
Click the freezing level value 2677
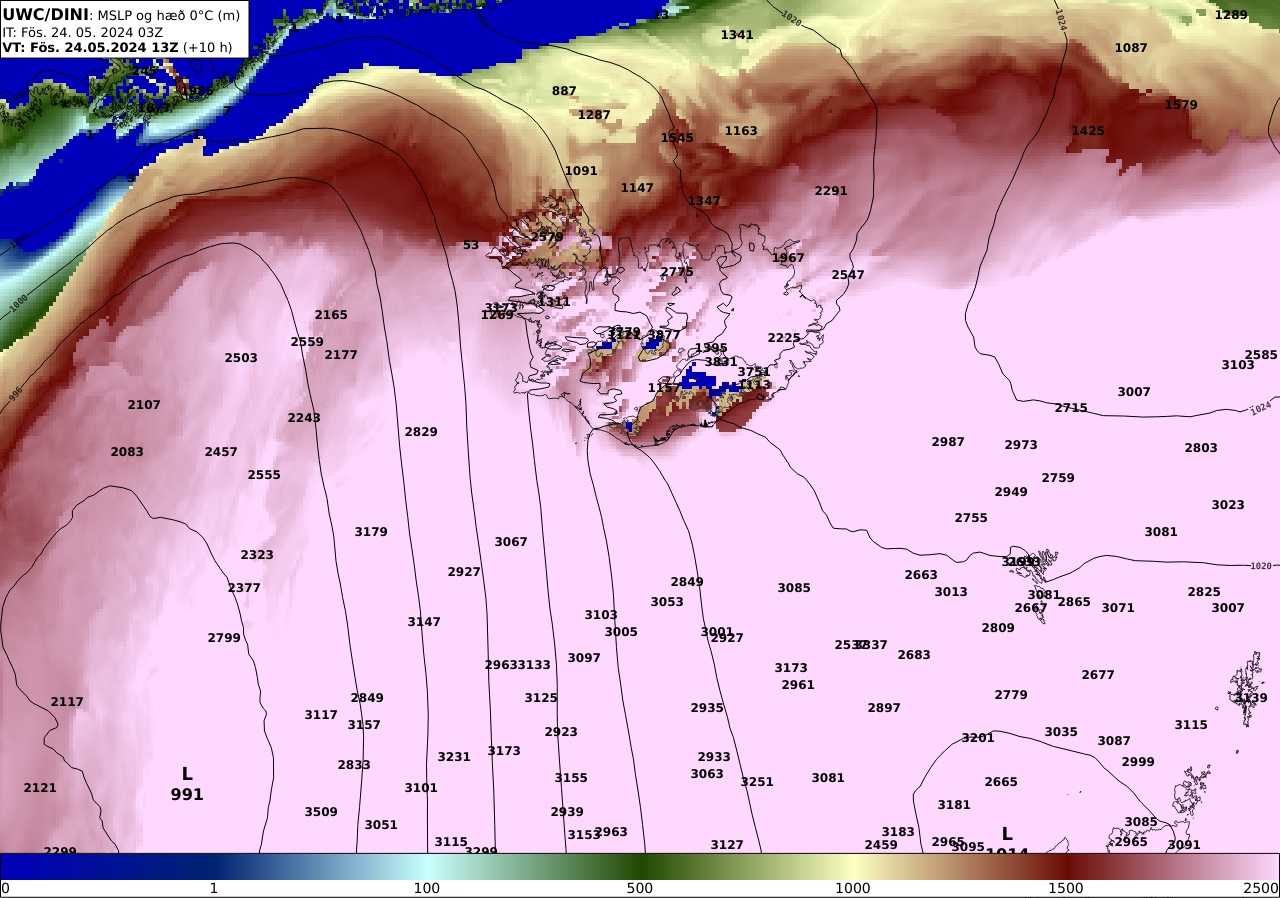click(x=1098, y=675)
